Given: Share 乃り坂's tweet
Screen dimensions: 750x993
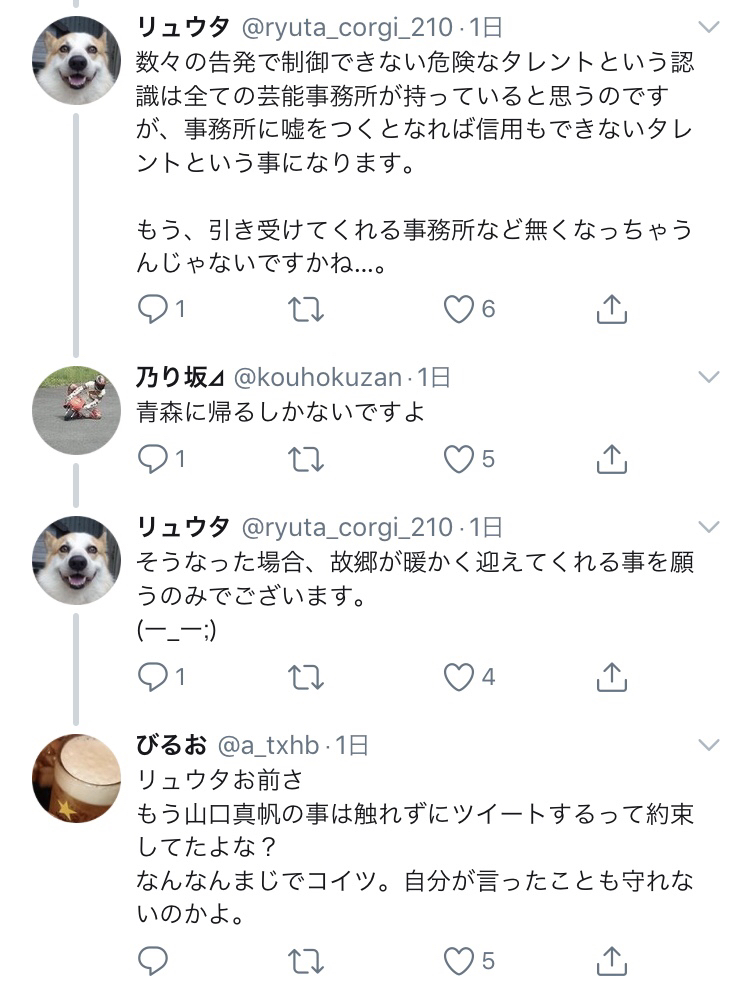Looking at the screenshot, I should pyautogui.click(x=611, y=459).
